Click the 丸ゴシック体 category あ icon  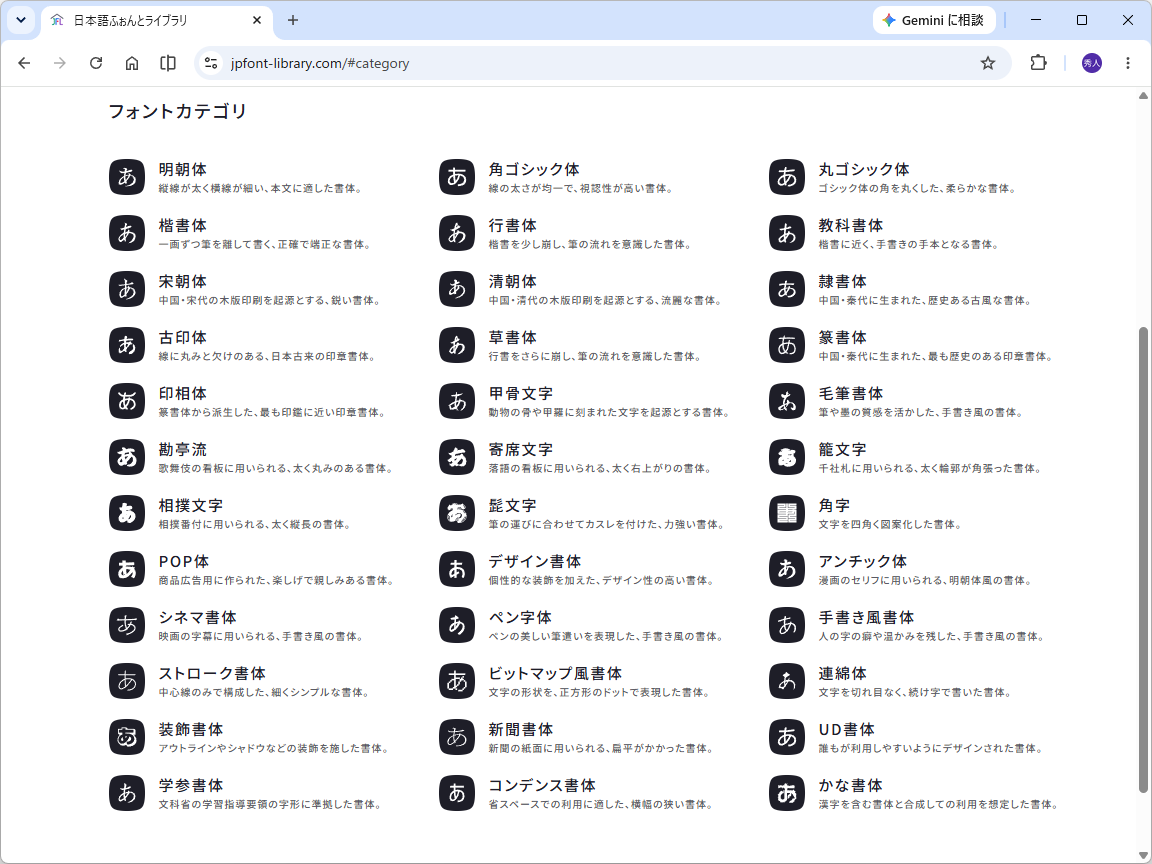(x=787, y=177)
